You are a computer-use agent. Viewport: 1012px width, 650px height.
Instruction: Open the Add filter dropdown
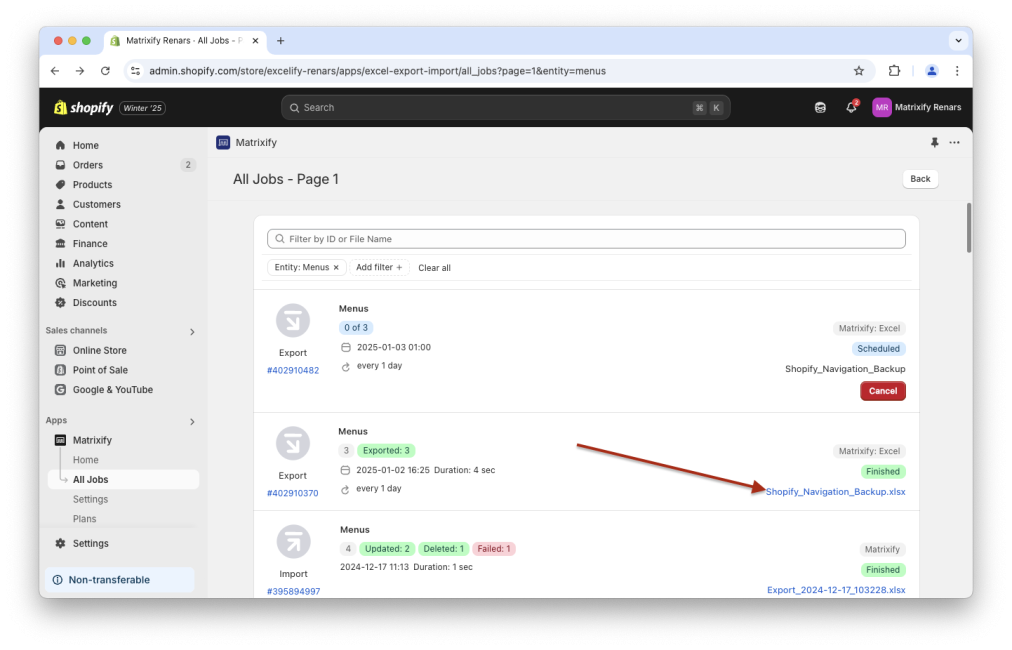click(x=378, y=267)
